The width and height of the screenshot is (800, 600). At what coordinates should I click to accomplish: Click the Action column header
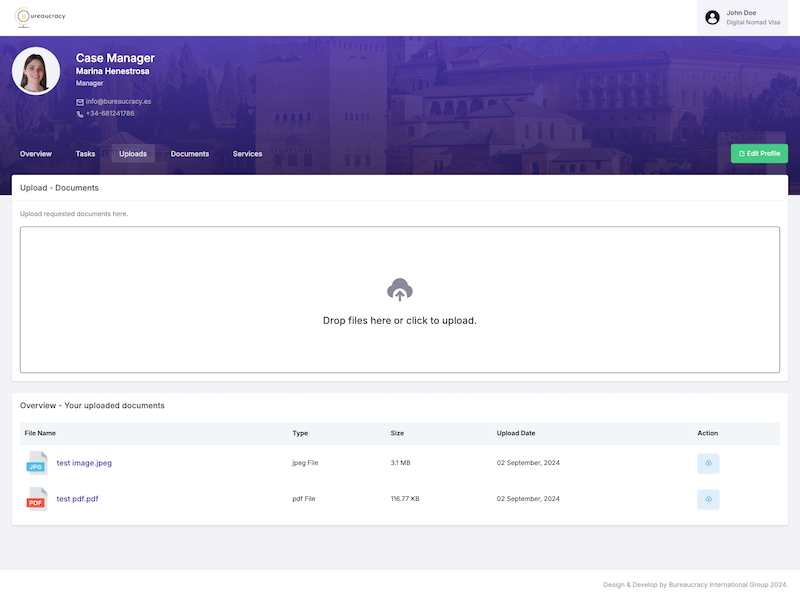coord(708,433)
